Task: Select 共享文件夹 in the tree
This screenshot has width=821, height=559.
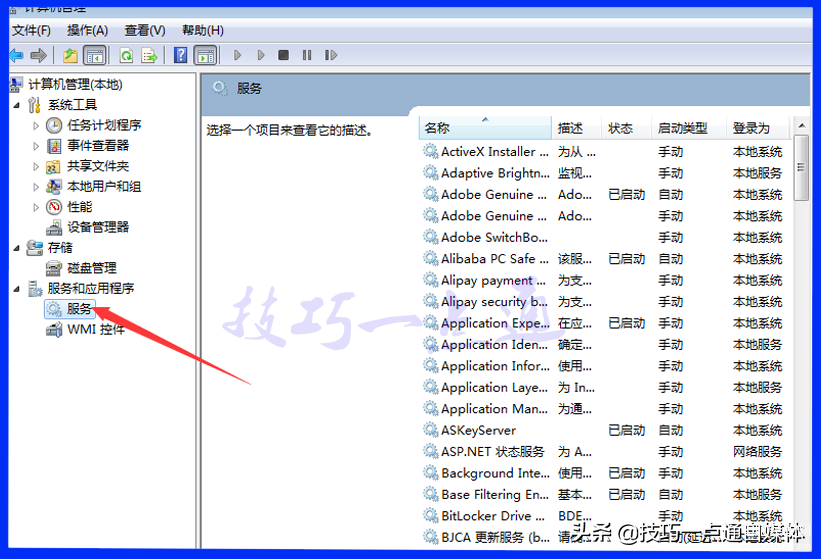Action: (x=98, y=166)
